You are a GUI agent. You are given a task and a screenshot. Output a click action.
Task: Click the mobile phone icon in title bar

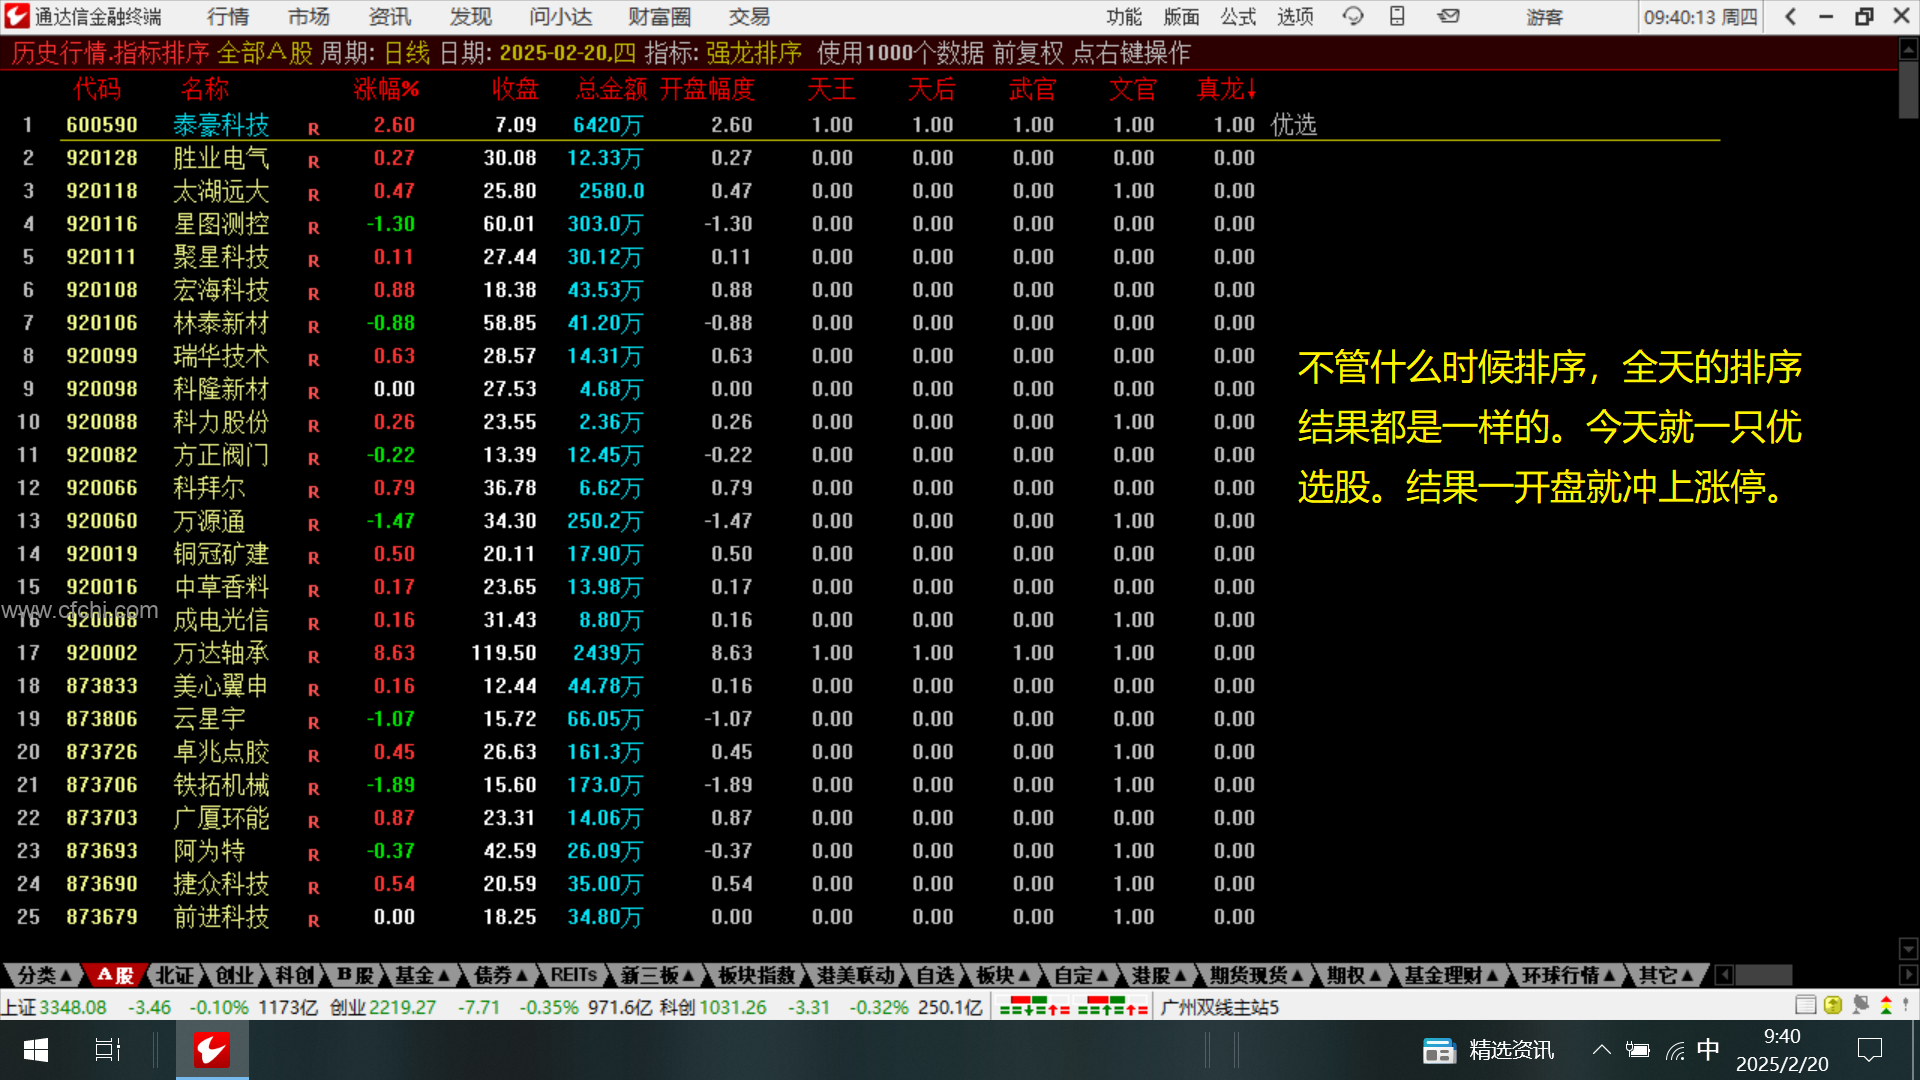point(1397,16)
